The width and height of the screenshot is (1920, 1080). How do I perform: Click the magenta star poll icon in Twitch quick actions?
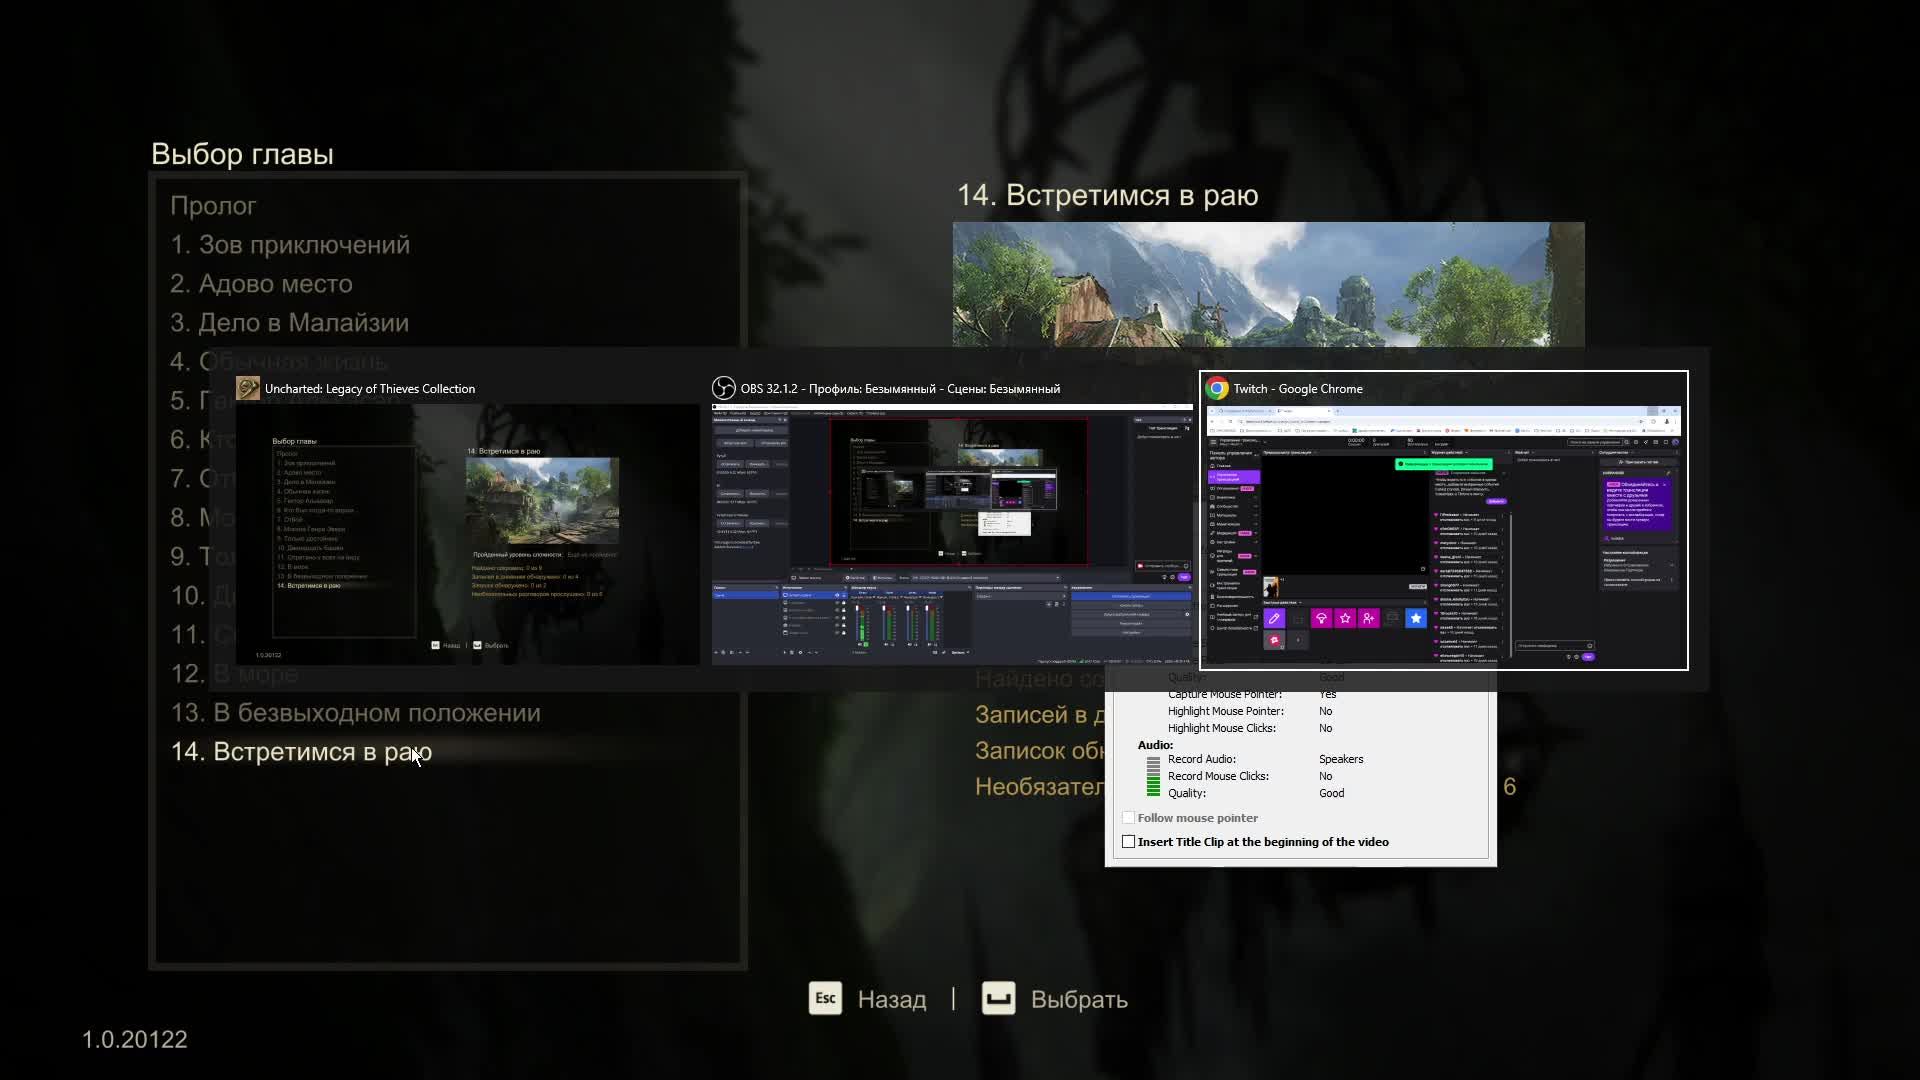pyautogui.click(x=1345, y=619)
